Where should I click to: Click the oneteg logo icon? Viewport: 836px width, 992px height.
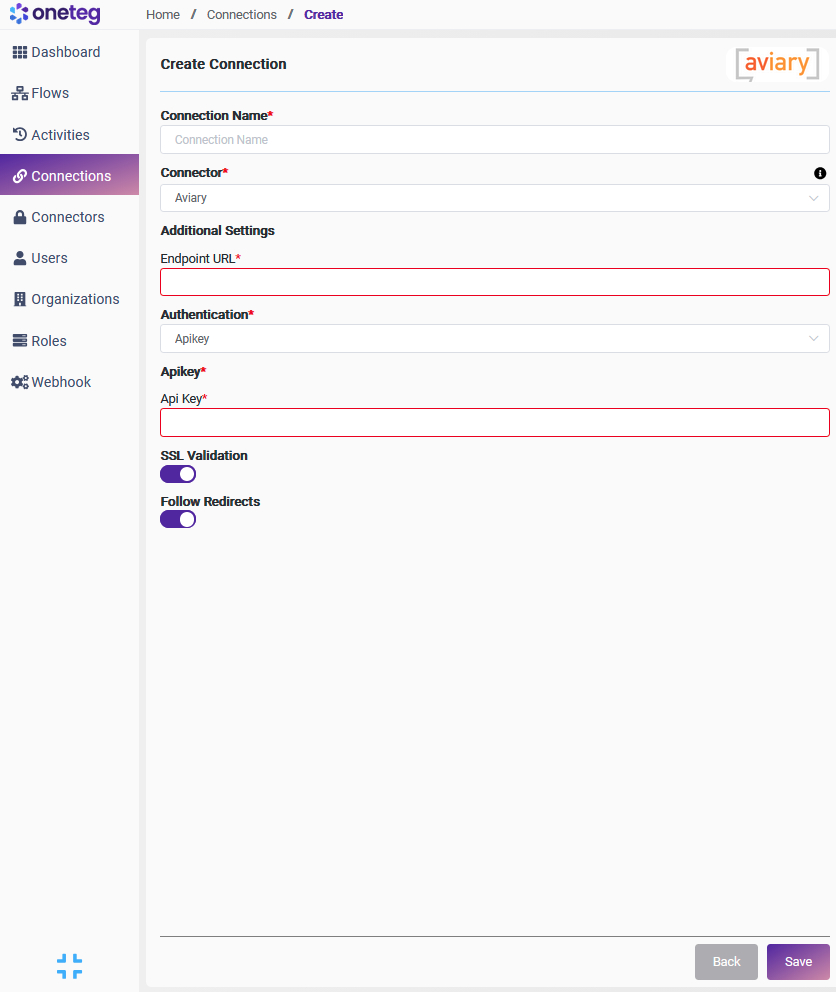point(19,14)
